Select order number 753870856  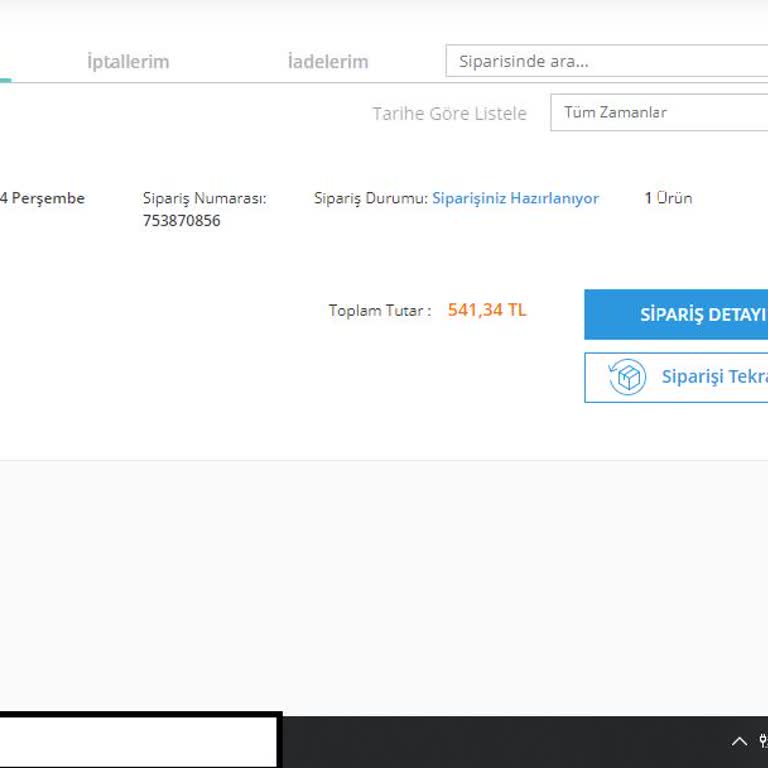click(x=182, y=220)
